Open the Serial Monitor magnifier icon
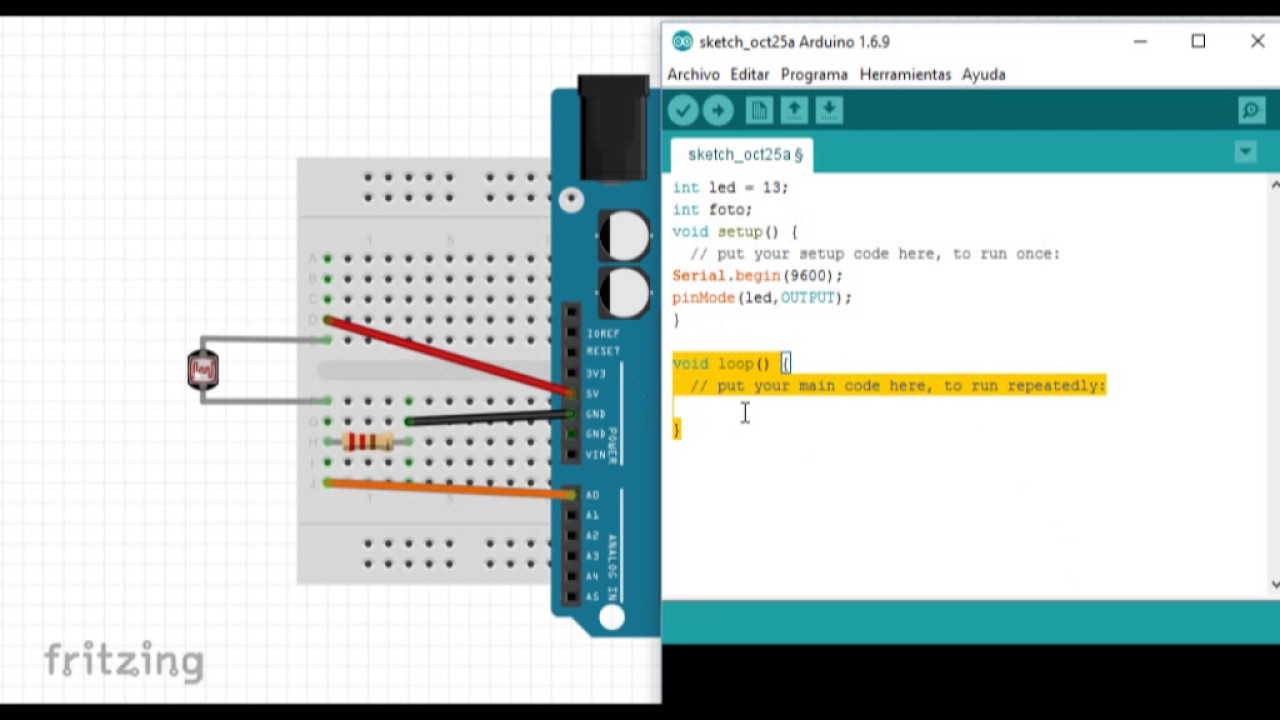The height and width of the screenshot is (720, 1280). (1252, 110)
